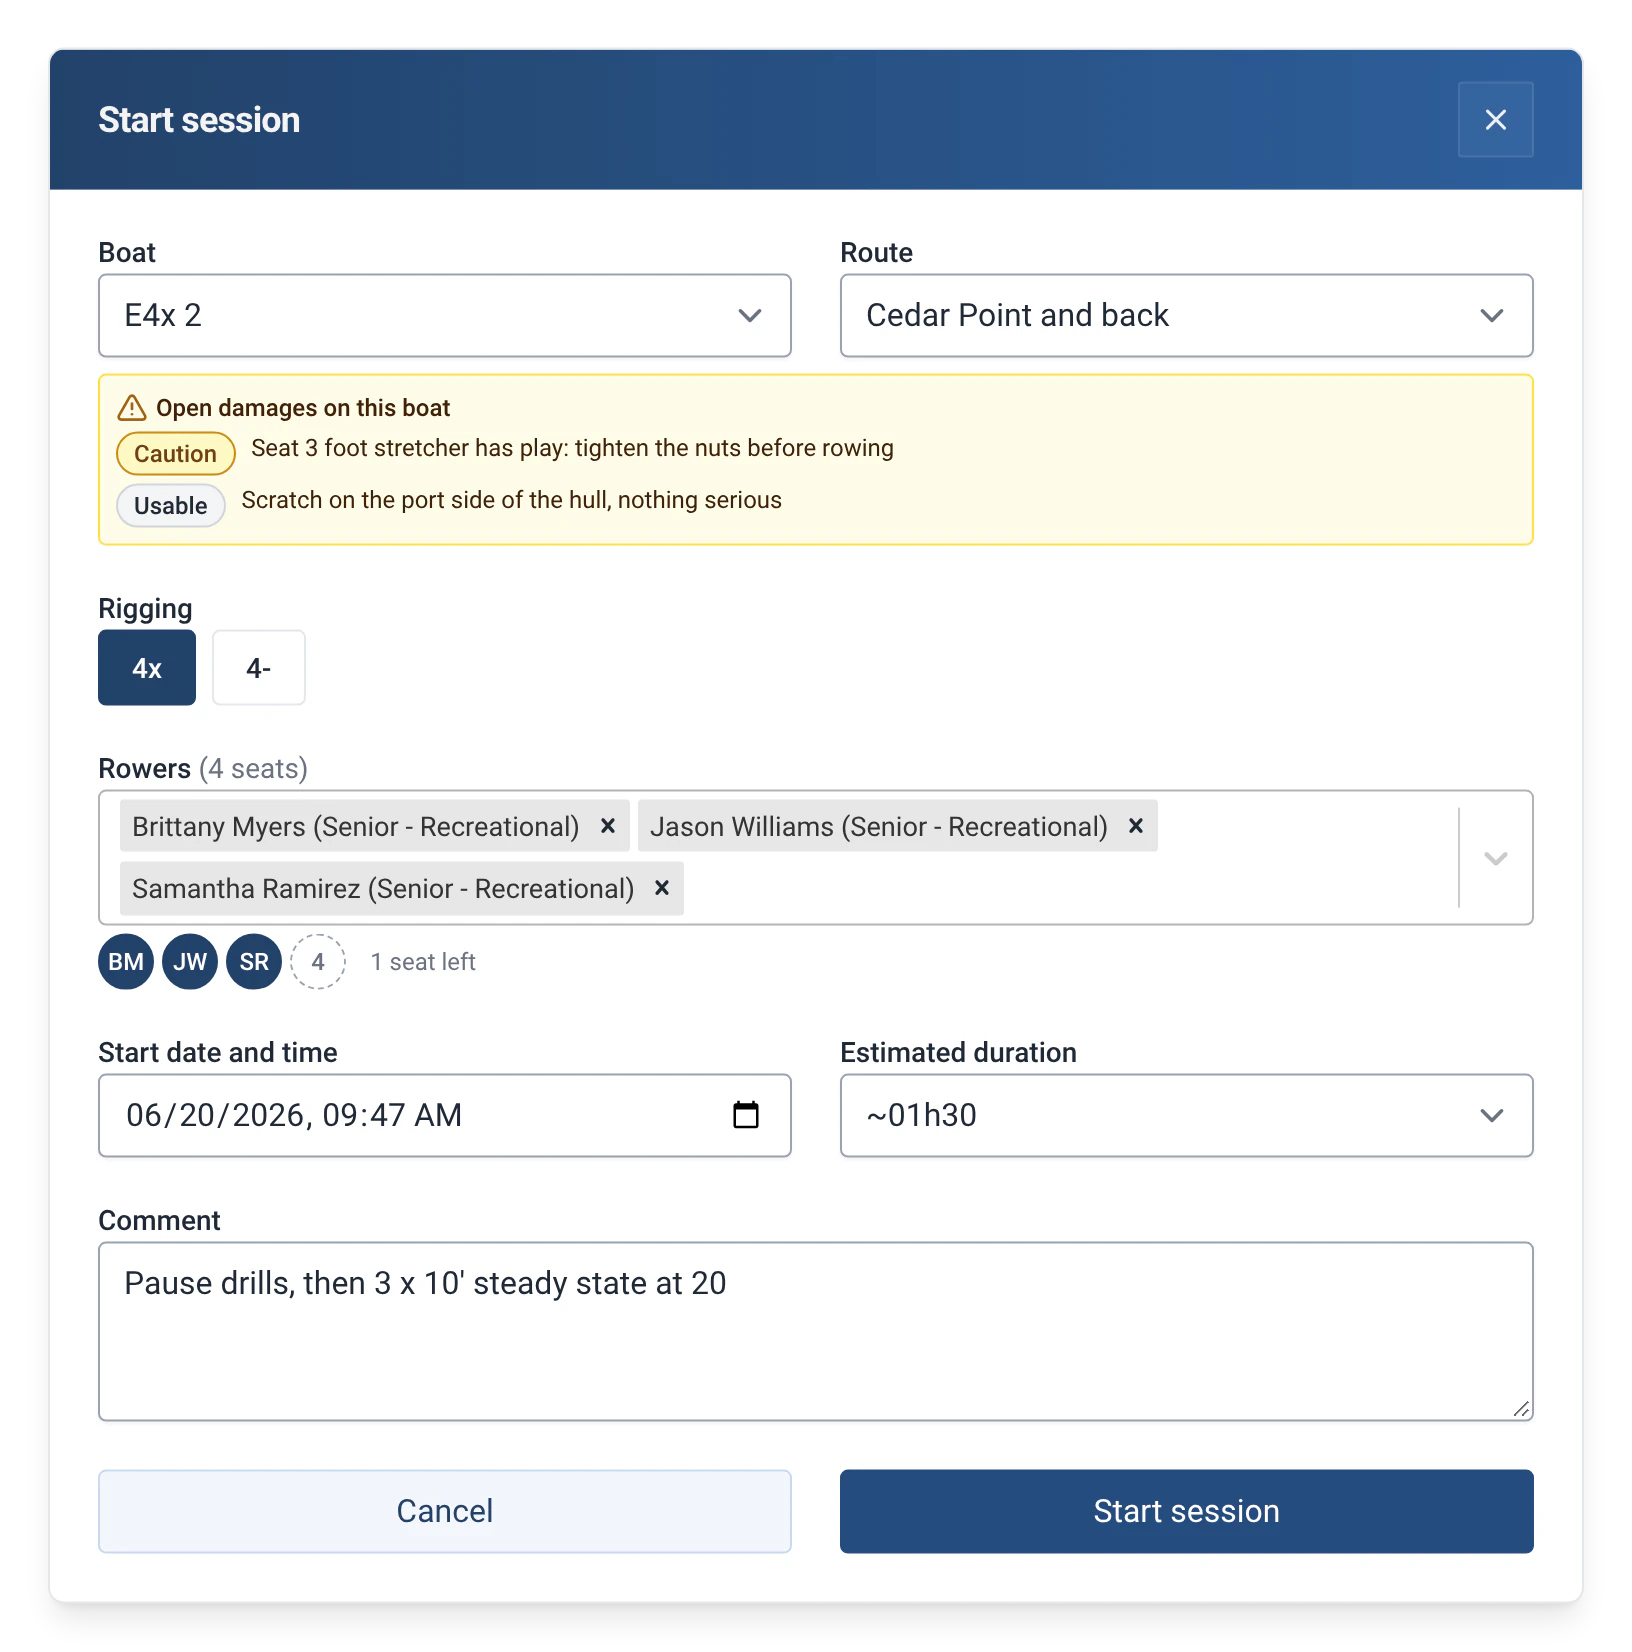The width and height of the screenshot is (1632, 1652).
Task: Click the Cancel button
Action: [x=445, y=1511]
